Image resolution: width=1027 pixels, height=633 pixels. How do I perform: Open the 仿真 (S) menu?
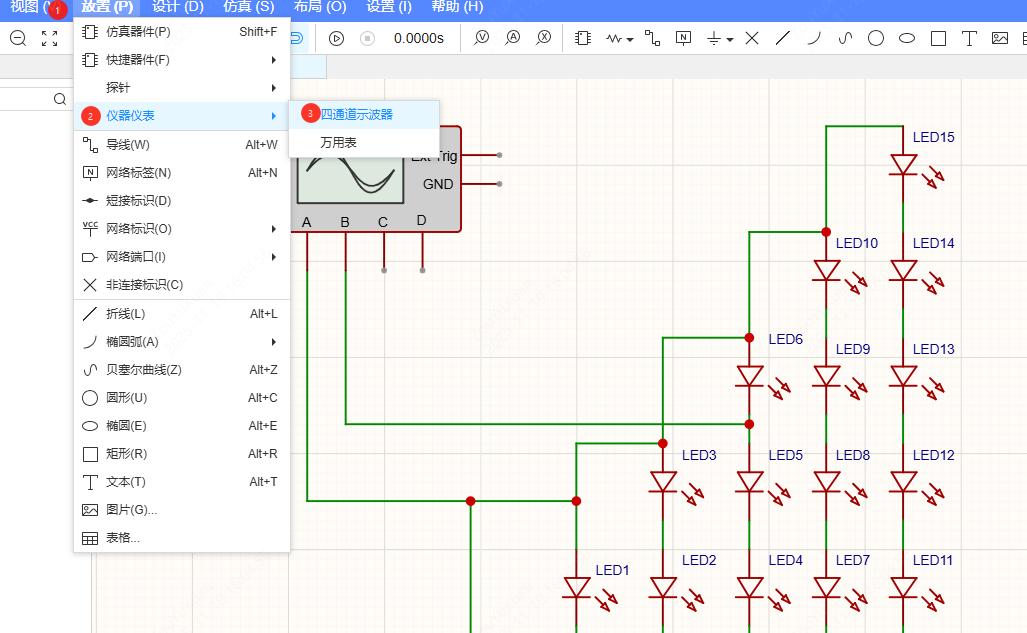tap(248, 7)
